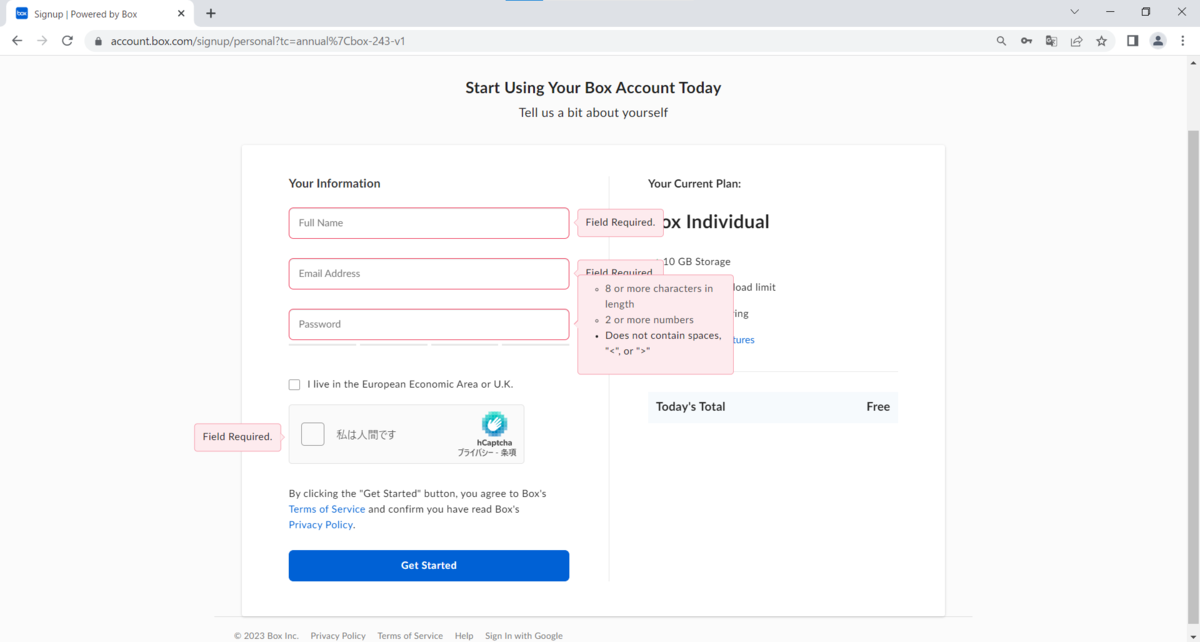
Task: Click 'Field Required.' tooltip beside captcha
Action: pos(237,437)
